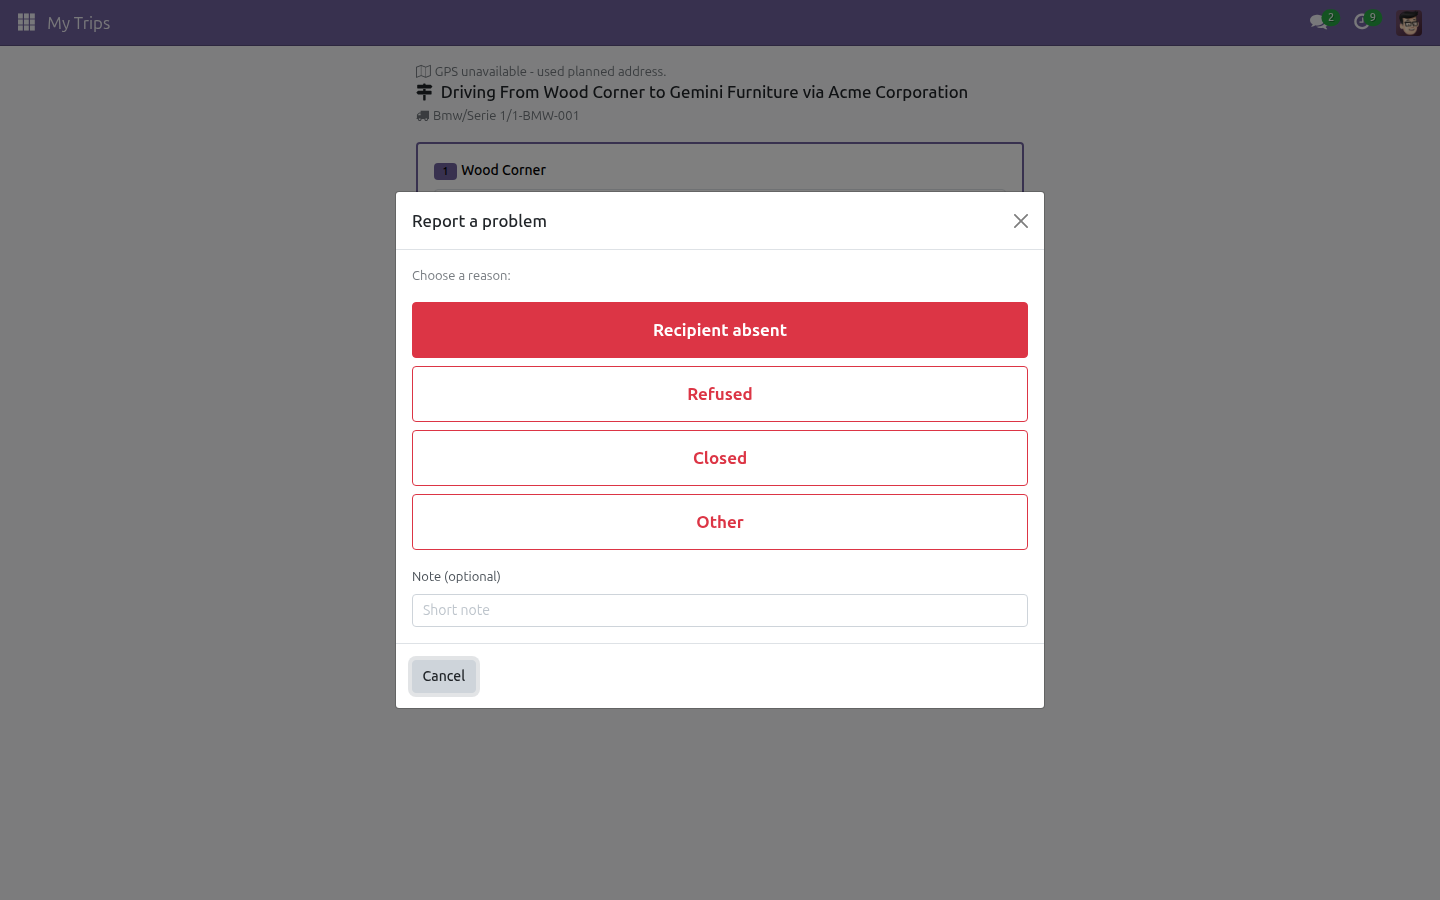
Task: Click the signpost icon beside the trip title
Action: 424,92
